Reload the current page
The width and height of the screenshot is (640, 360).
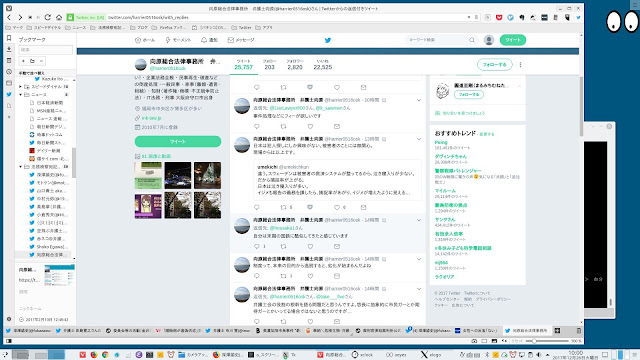click(48, 18)
